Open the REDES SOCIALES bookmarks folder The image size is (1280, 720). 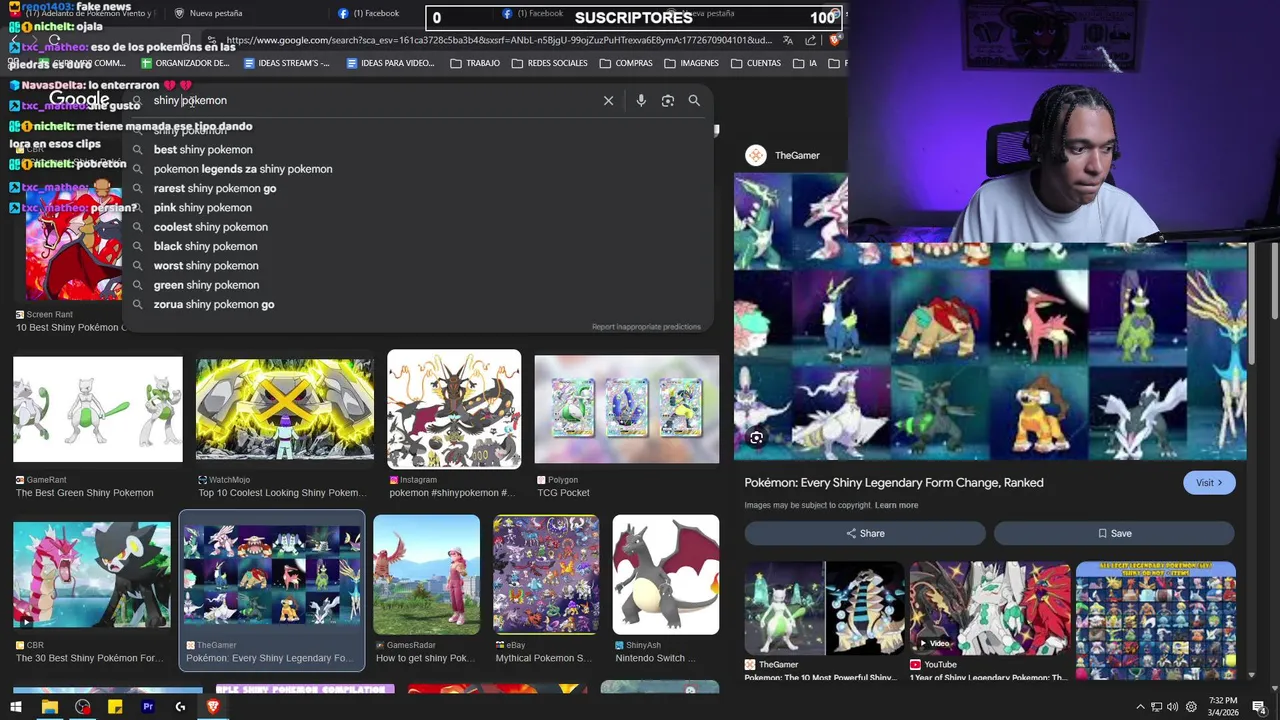(x=549, y=63)
